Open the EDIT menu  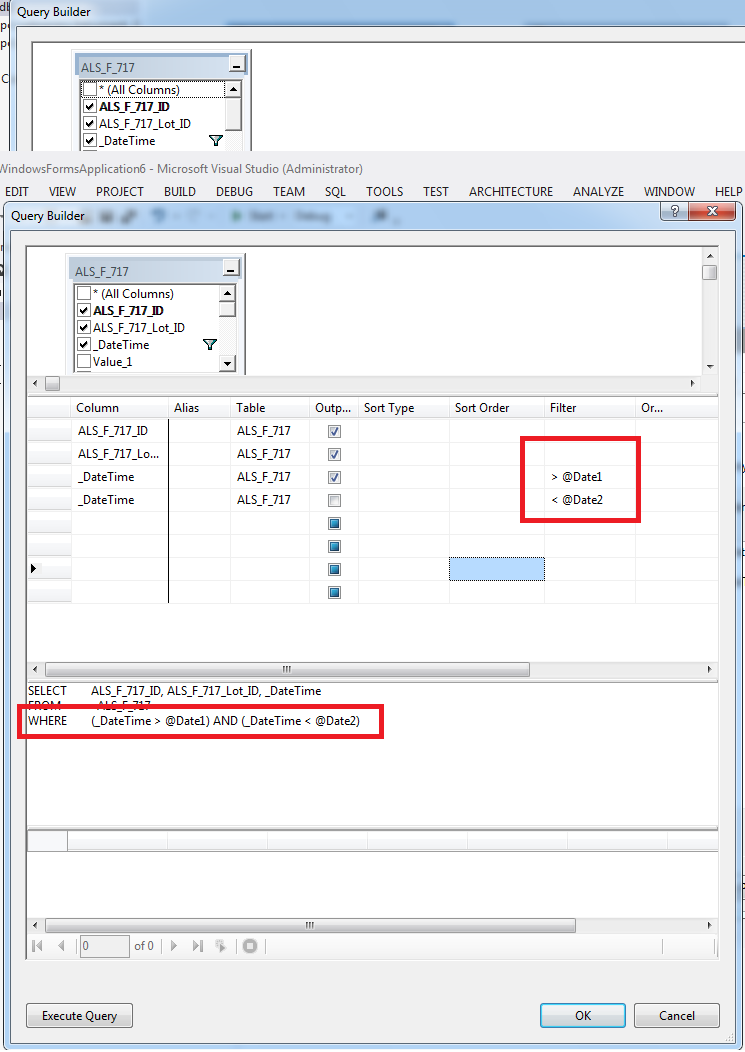[17, 191]
